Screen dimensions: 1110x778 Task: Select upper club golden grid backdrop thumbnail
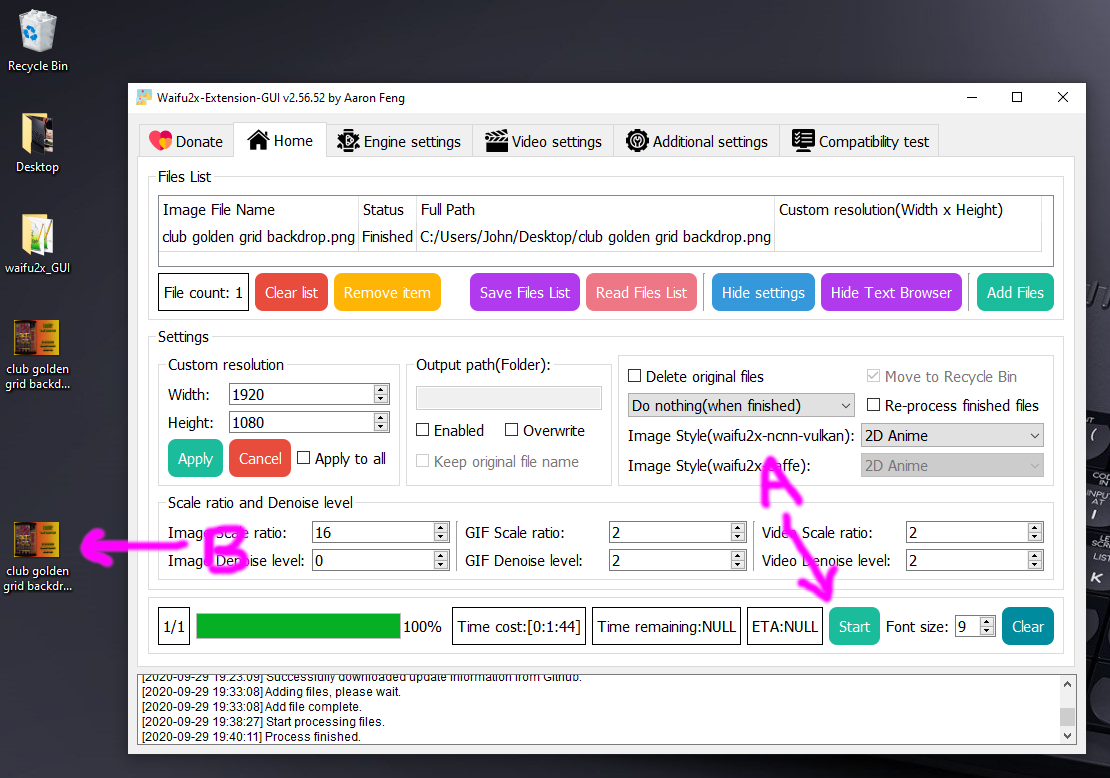click(37, 337)
